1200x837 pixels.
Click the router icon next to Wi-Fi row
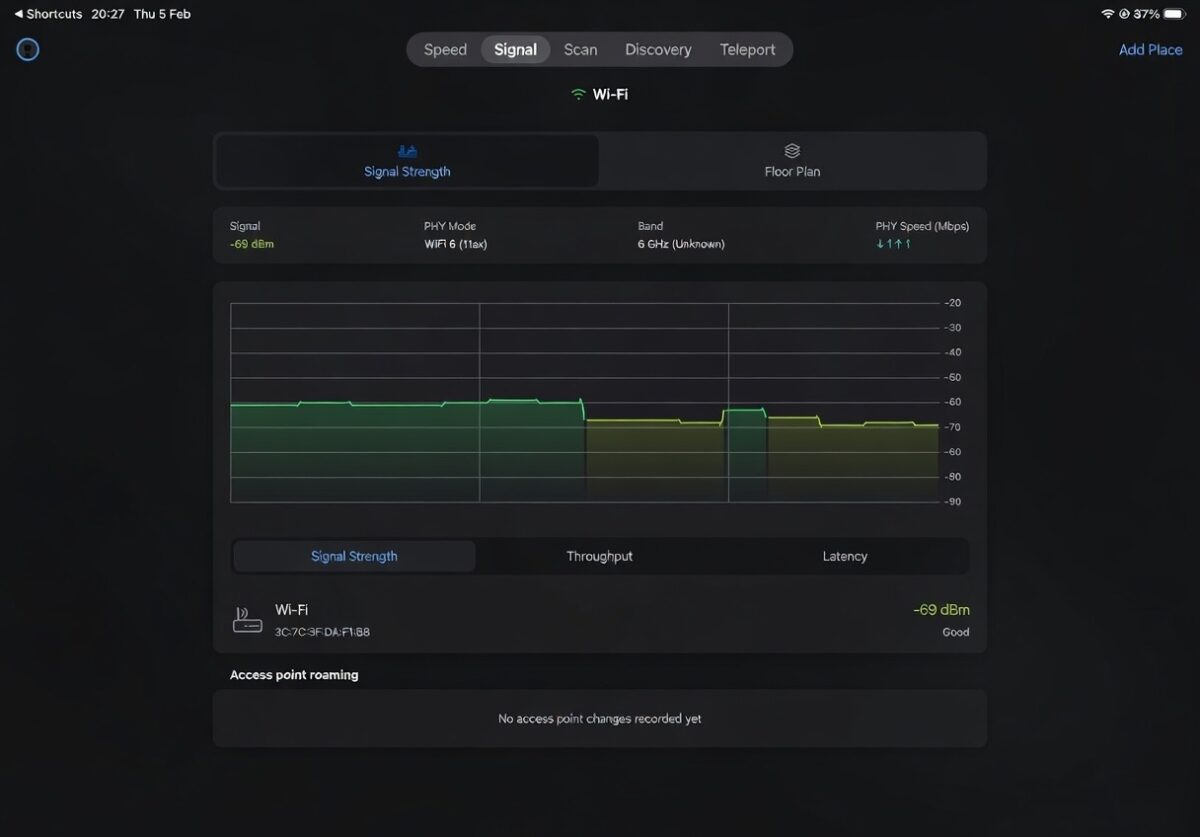(x=247, y=620)
